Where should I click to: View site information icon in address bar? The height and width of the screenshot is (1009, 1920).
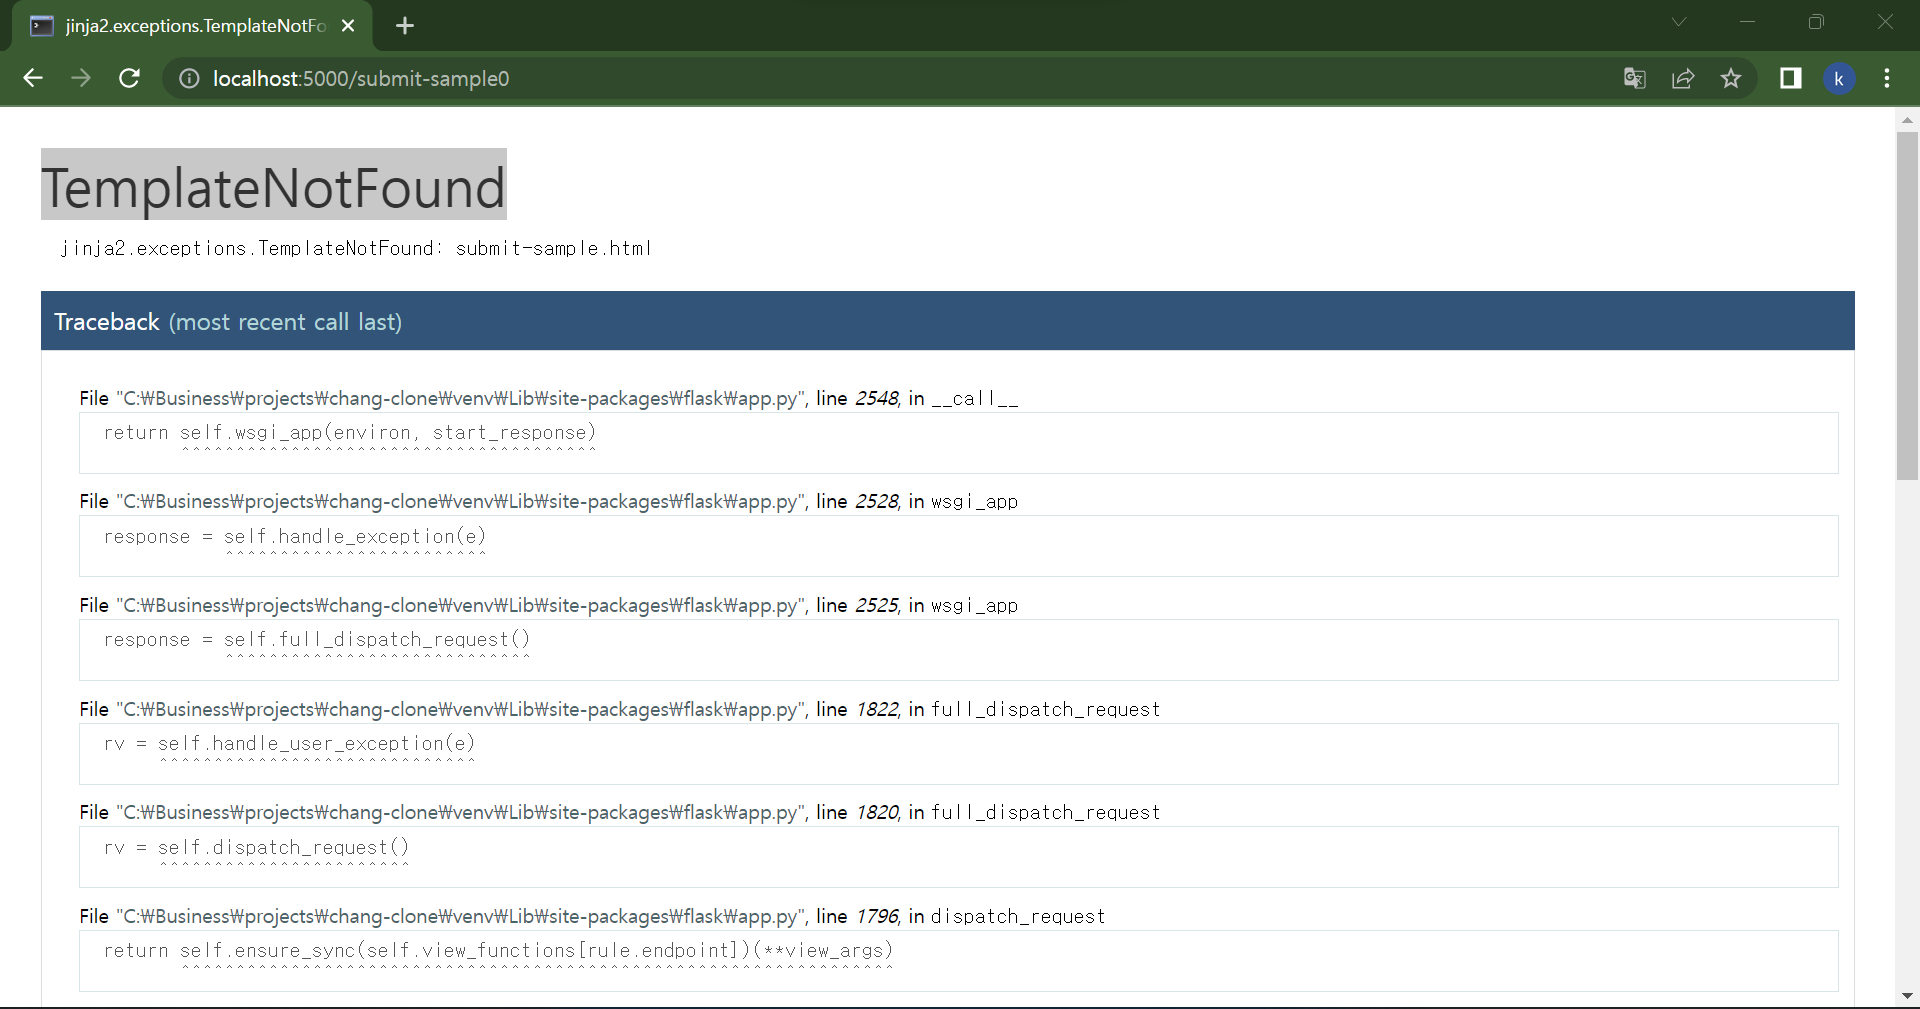tap(189, 78)
